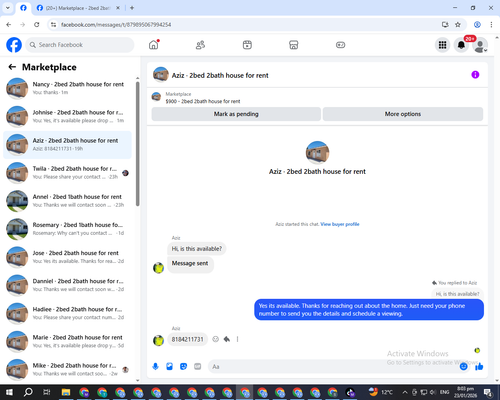Screen dimensions: 500x400
Task: Click Aziz chat header name
Action: point(220,75)
